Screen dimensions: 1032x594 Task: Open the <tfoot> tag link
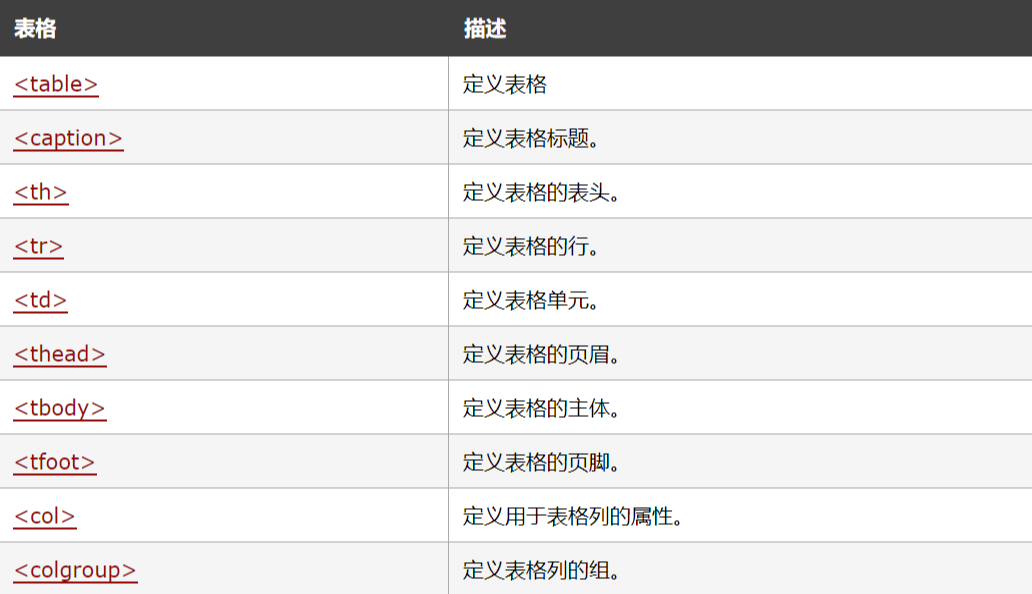coord(55,462)
